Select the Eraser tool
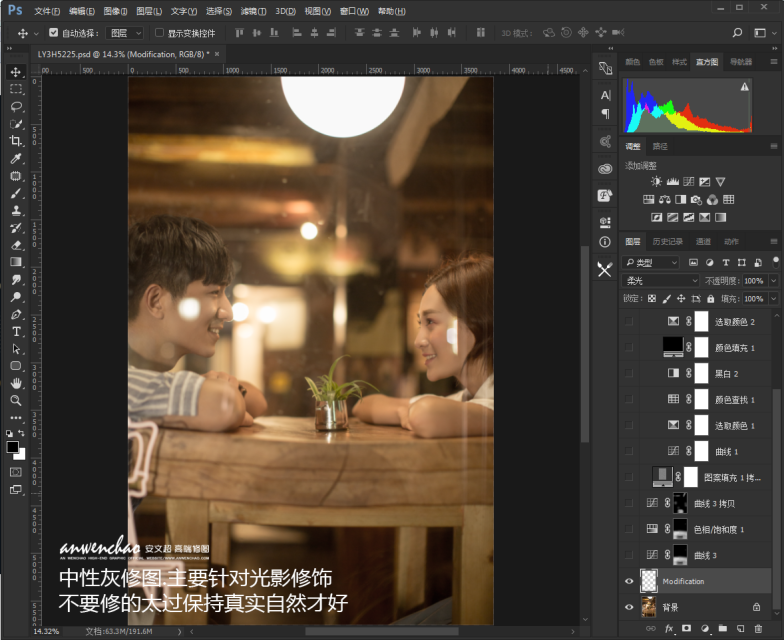784x640 pixels. 16,245
